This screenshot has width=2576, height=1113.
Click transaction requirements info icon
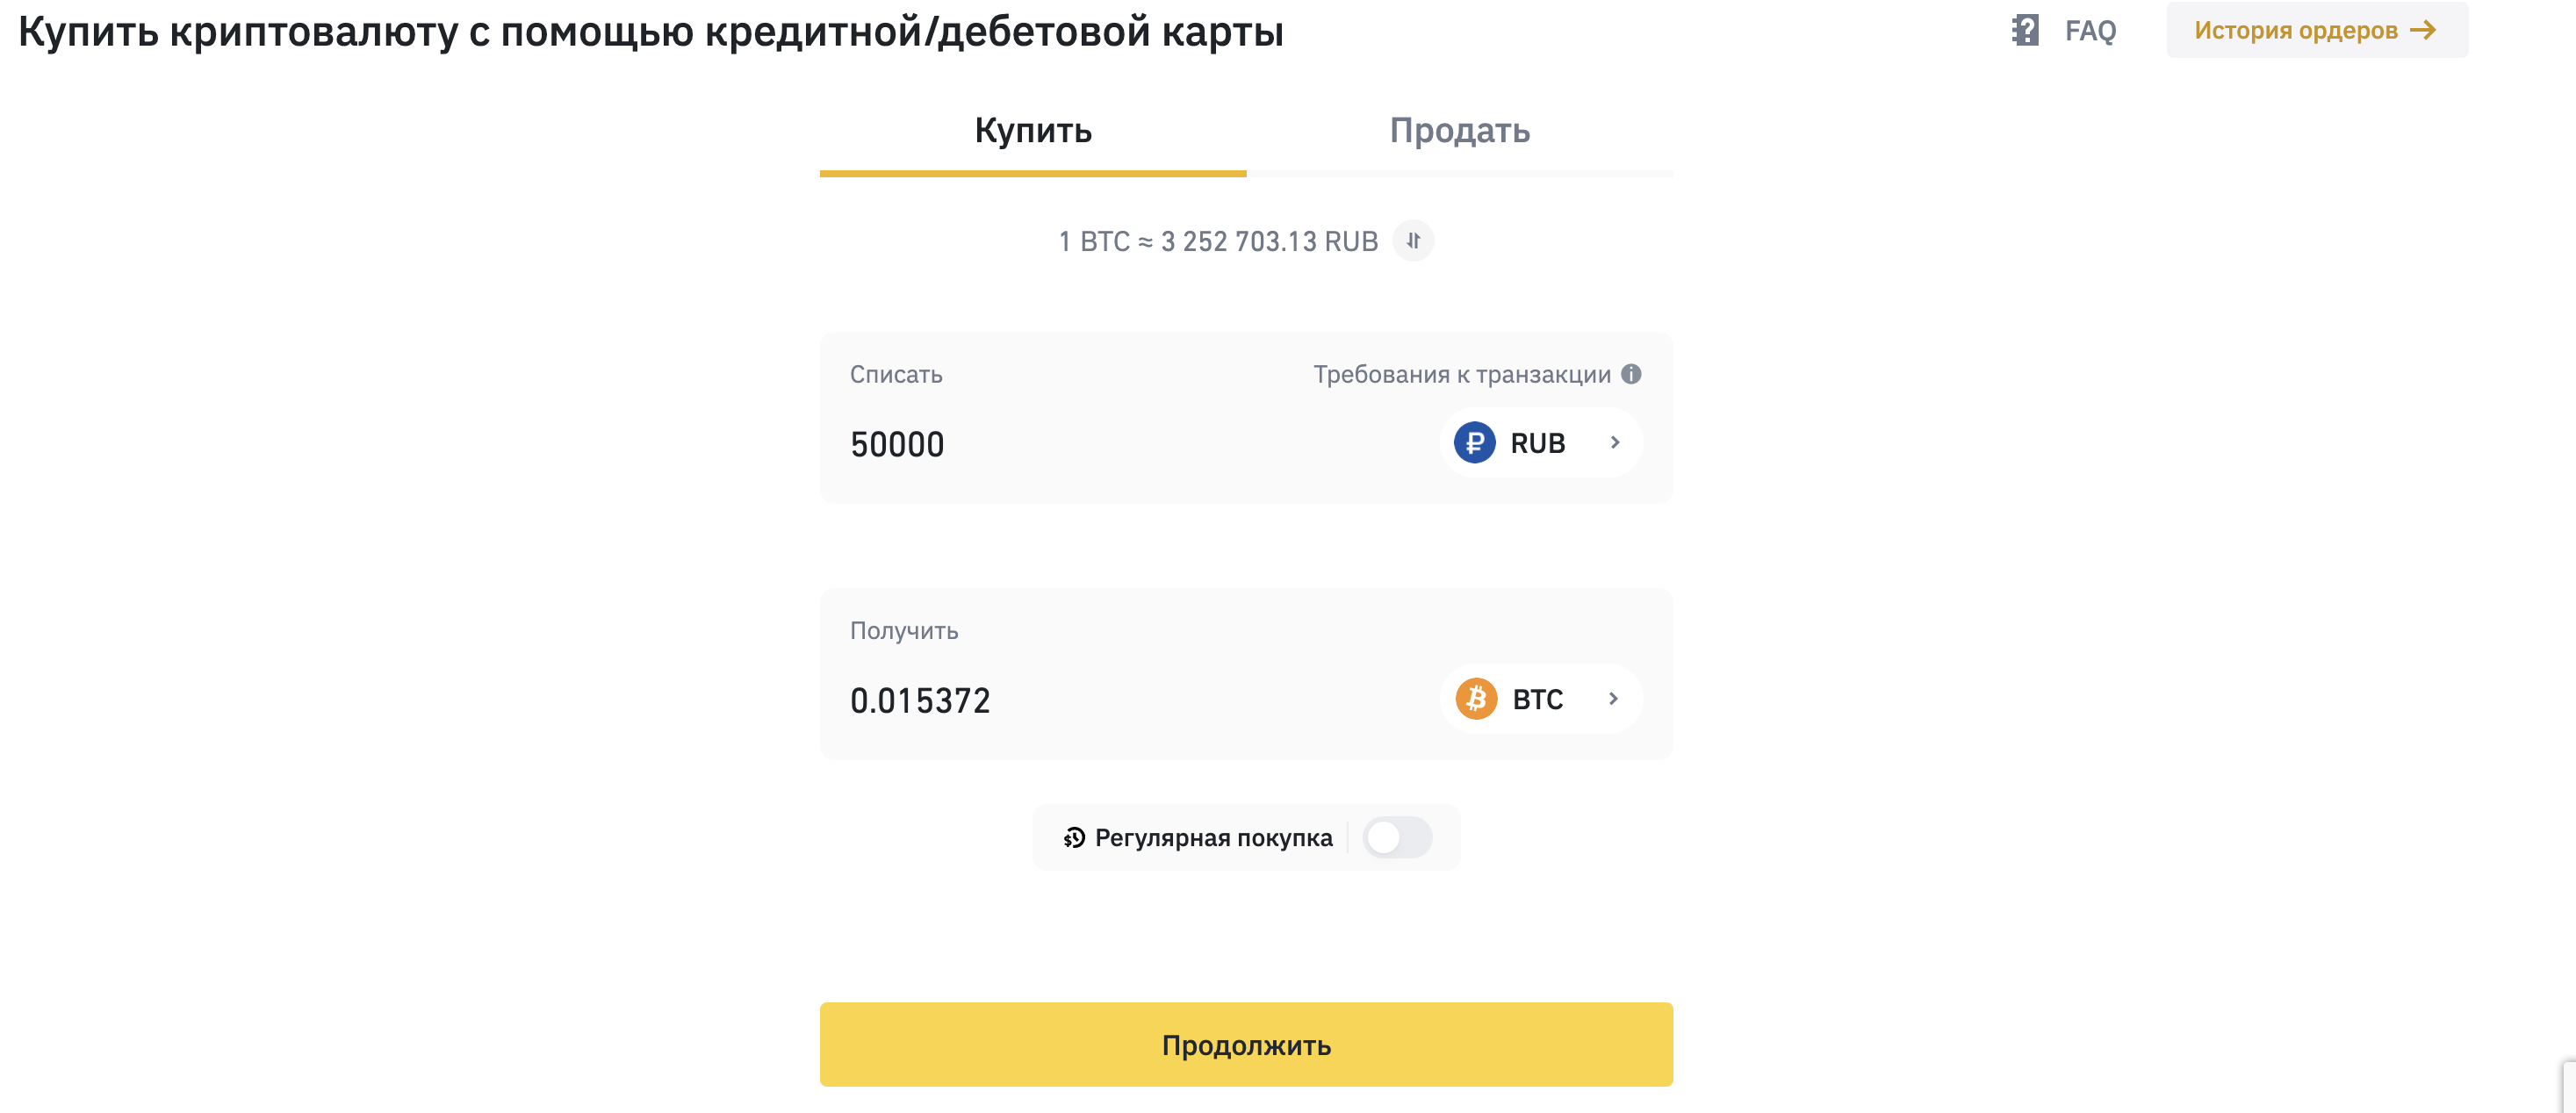[x=1631, y=374]
